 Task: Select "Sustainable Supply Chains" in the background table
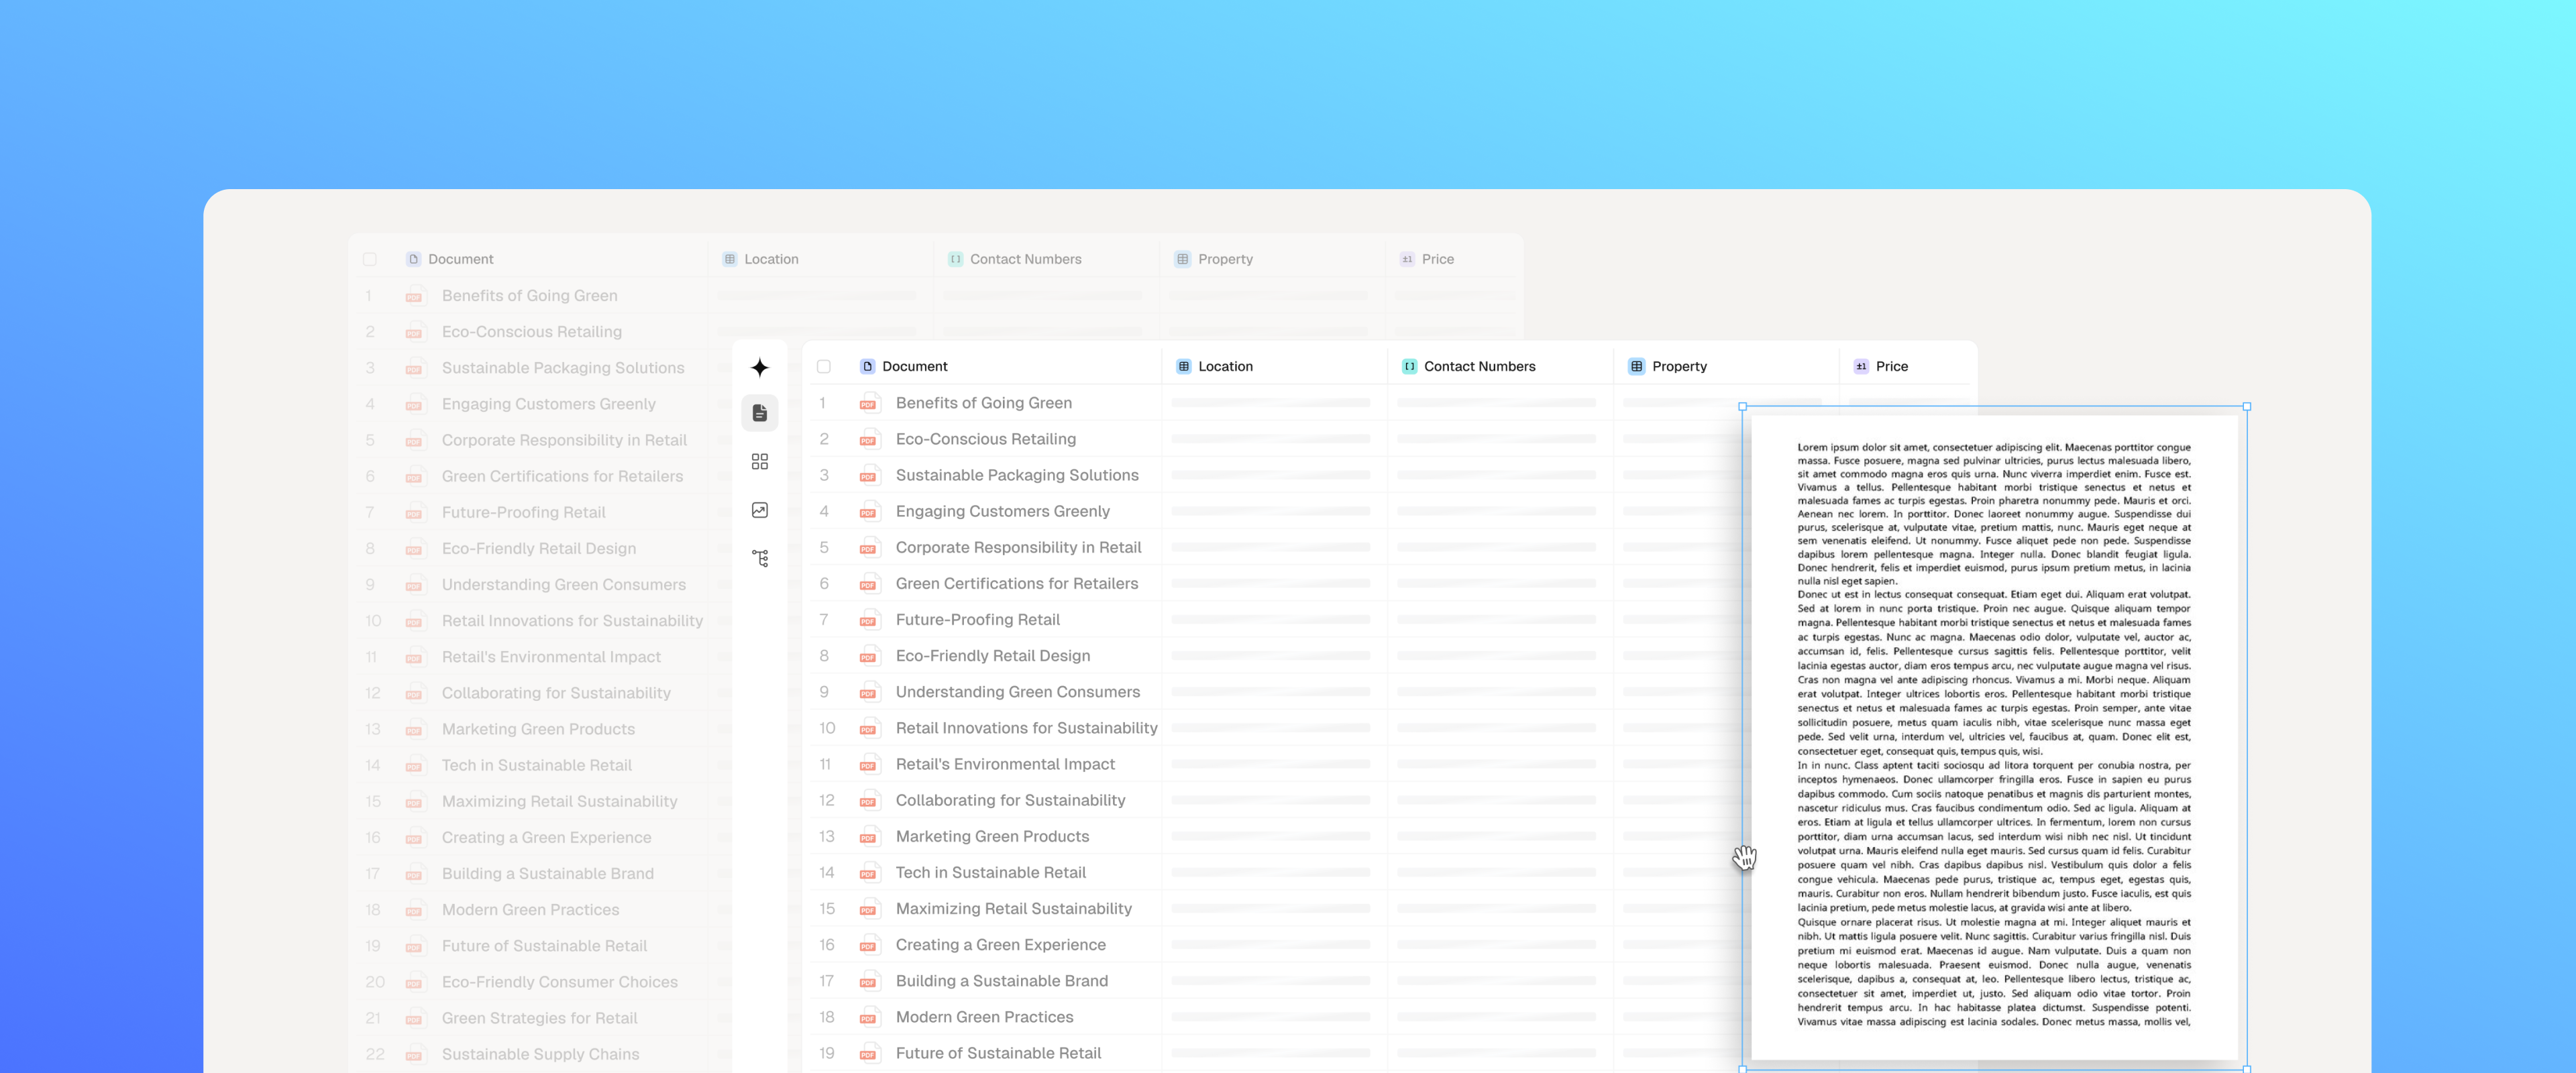coord(541,1054)
